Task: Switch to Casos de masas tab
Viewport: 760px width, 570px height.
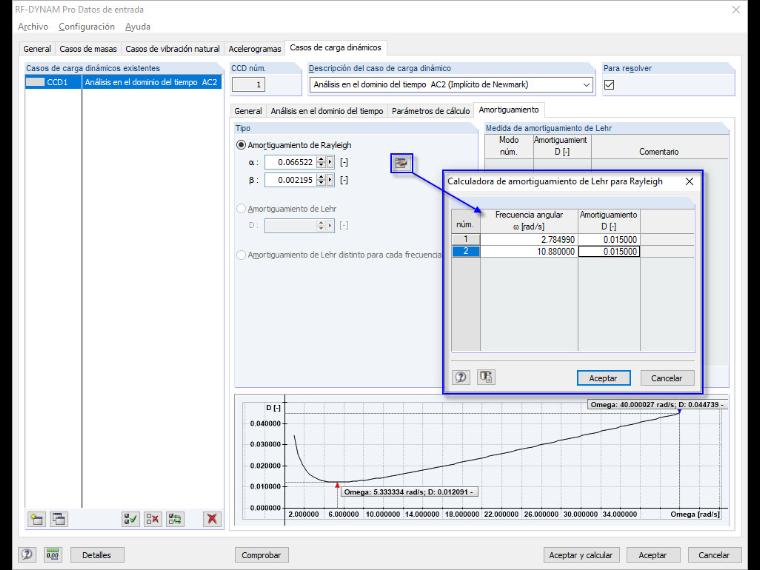Action: (88, 49)
